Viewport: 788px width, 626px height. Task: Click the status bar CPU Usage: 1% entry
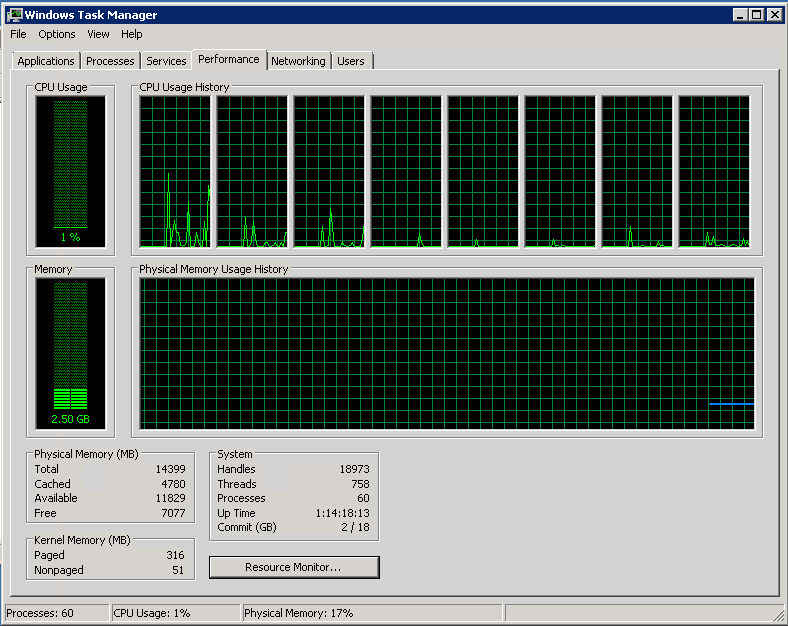tap(176, 613)
